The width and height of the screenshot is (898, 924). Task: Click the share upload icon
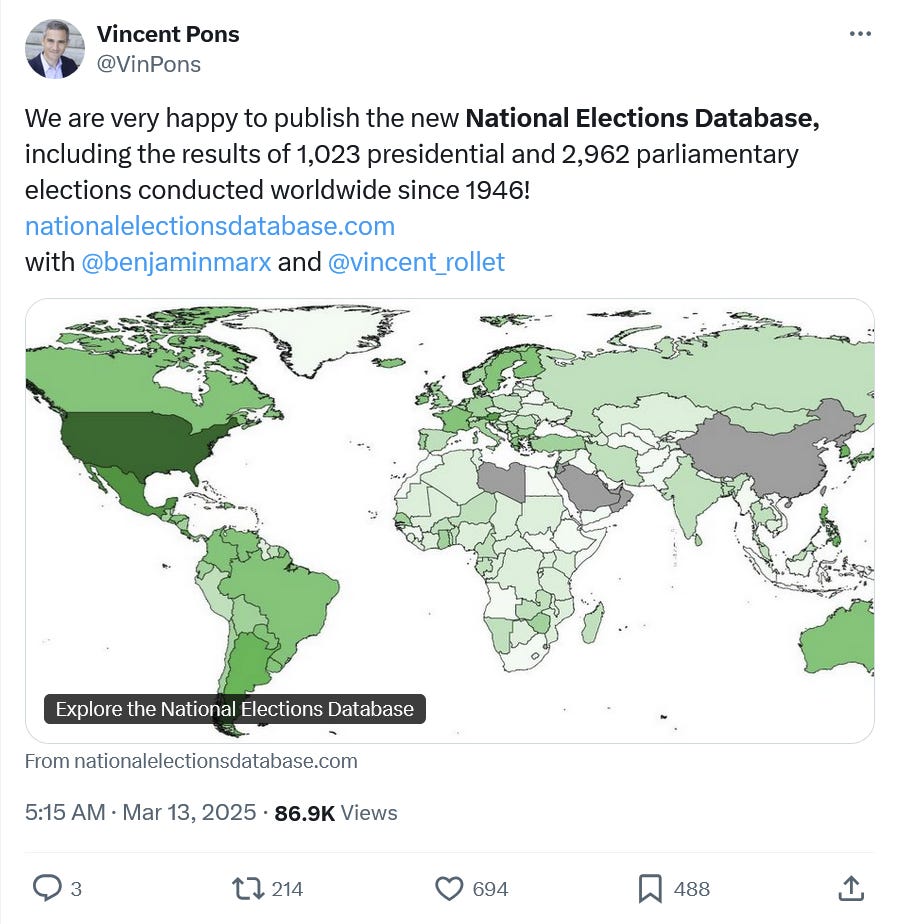(x=851, y=889)
